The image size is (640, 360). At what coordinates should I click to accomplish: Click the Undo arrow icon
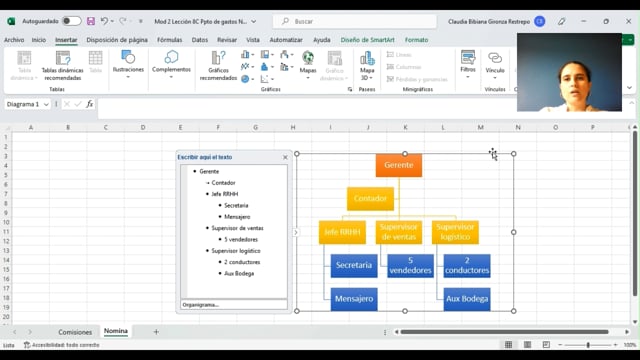point(104,21)
